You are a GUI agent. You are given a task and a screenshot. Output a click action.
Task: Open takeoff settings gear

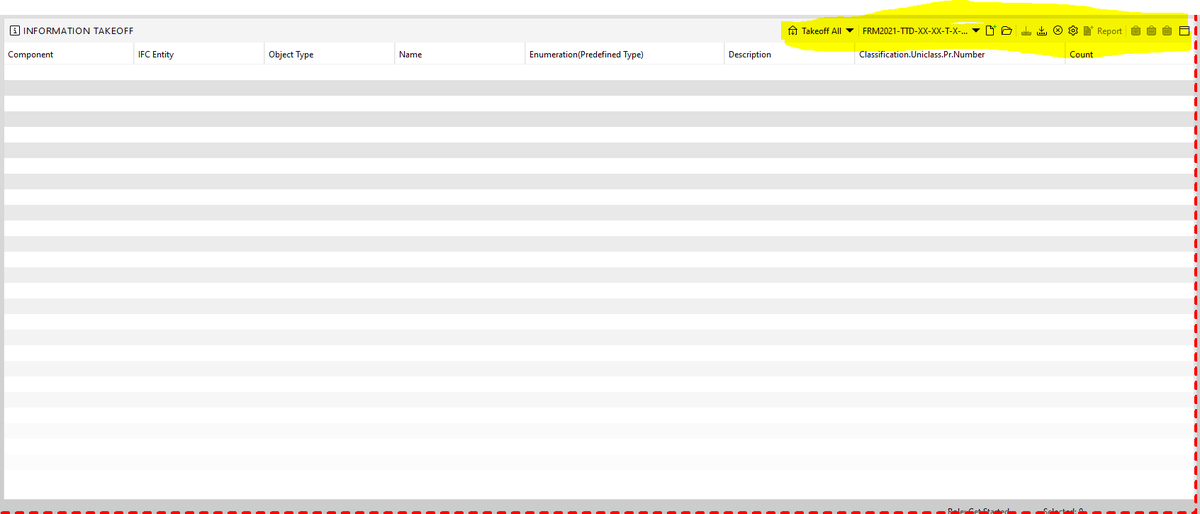(1073, 31)
